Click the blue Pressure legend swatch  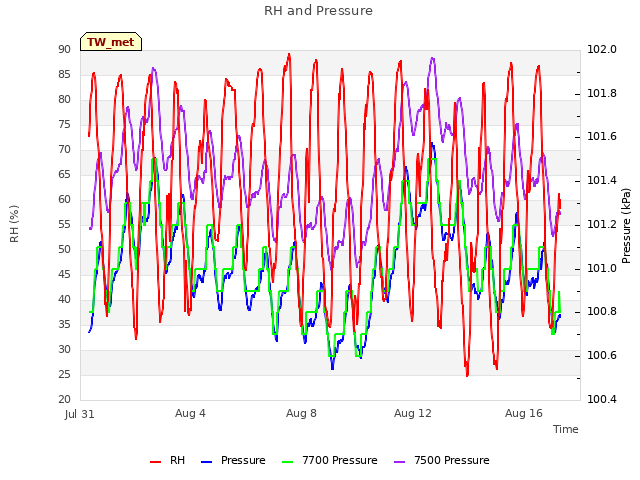(207, 461)
